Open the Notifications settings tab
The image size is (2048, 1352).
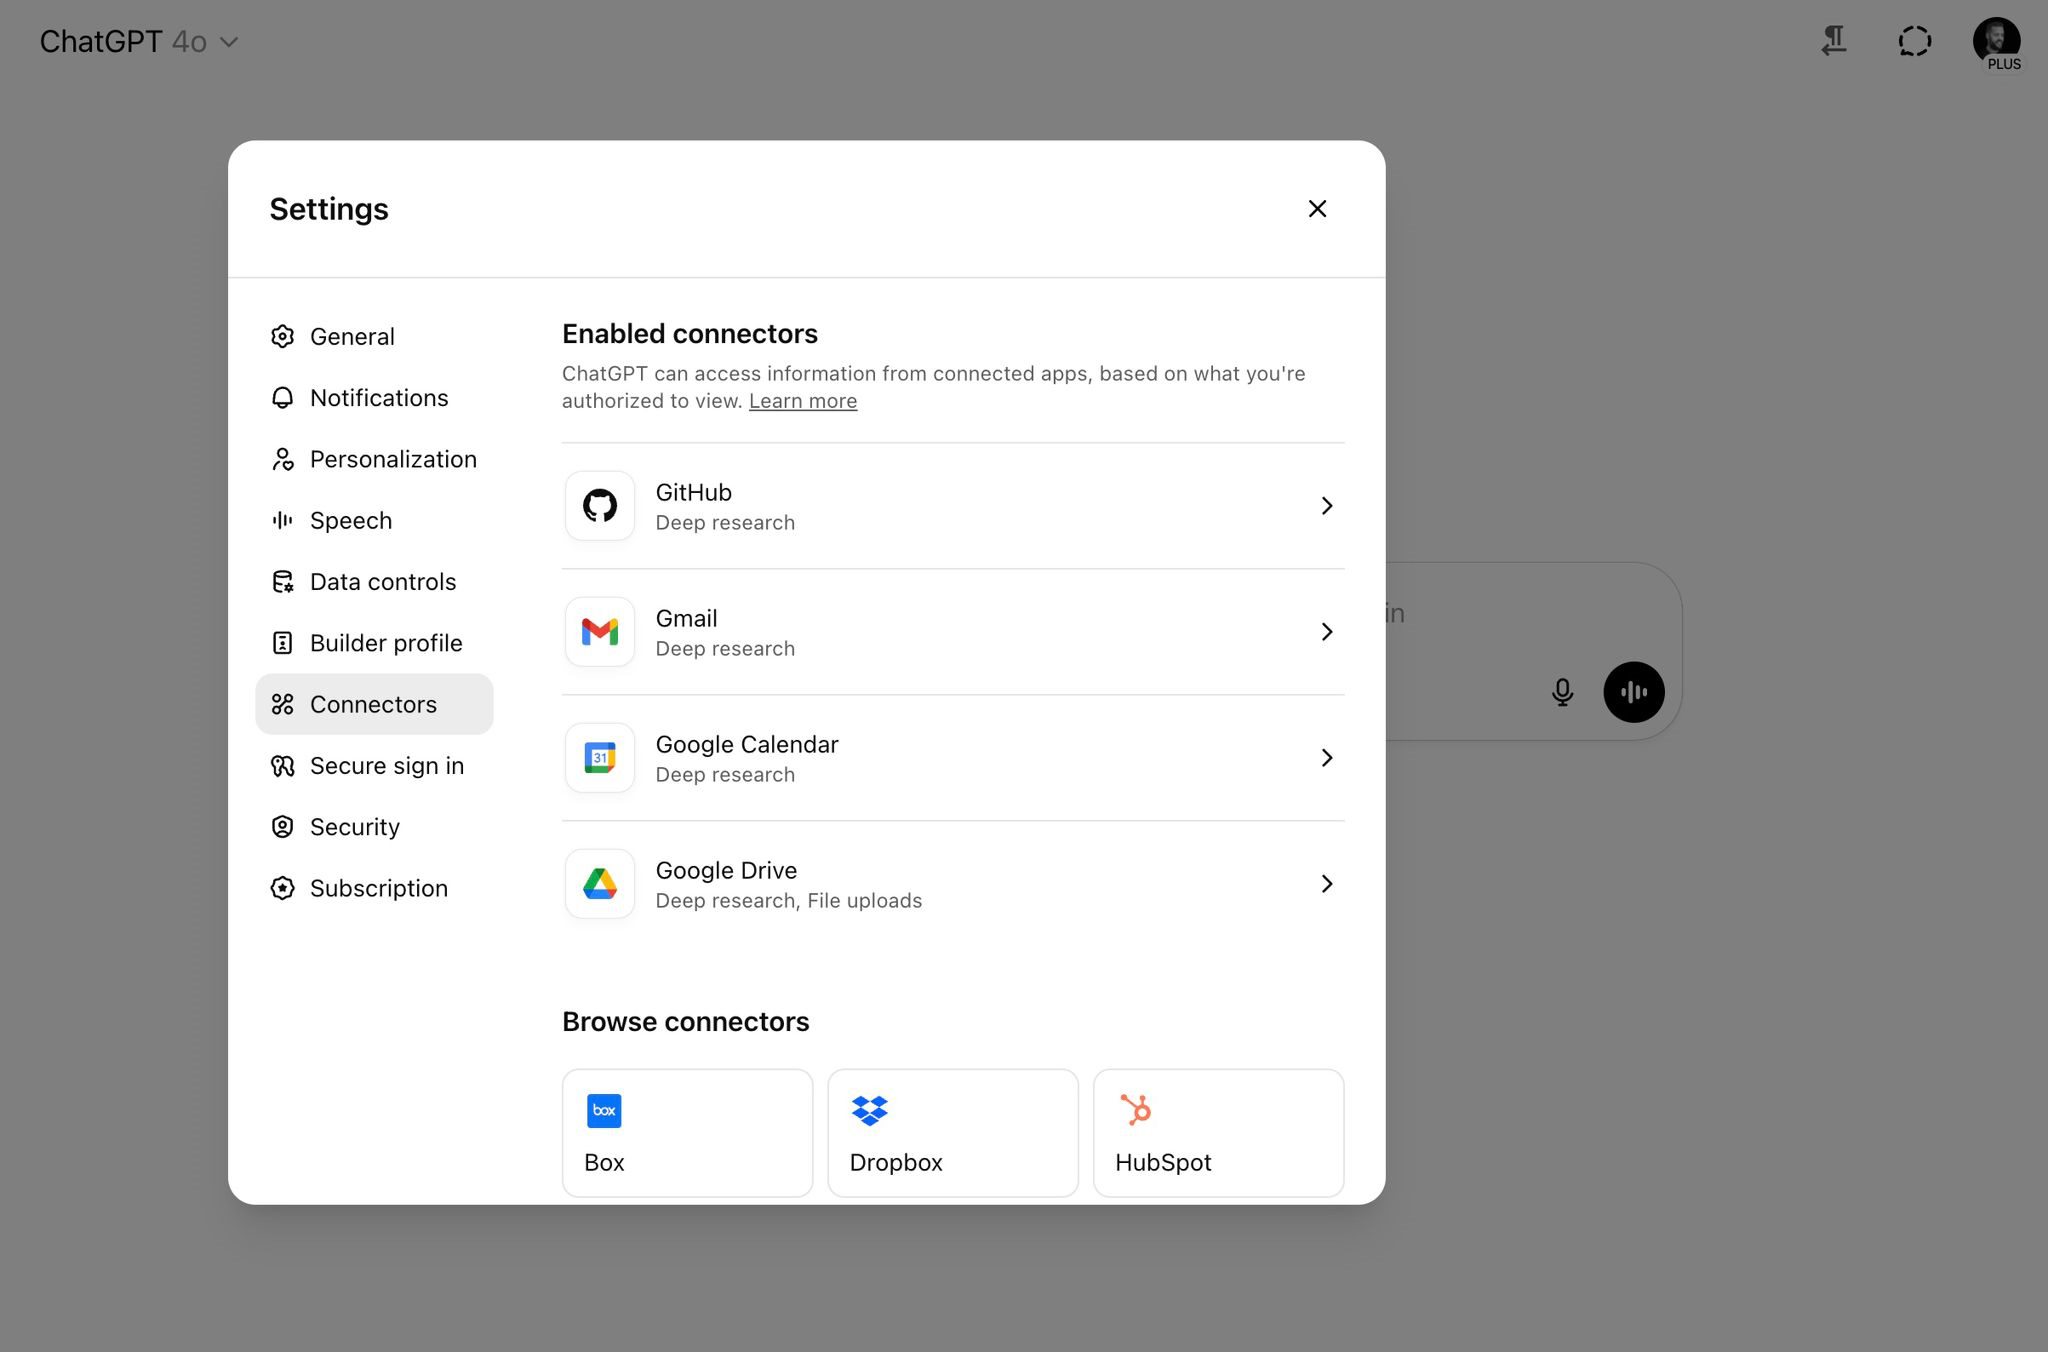pyautogui.click(x=374, y=398)
